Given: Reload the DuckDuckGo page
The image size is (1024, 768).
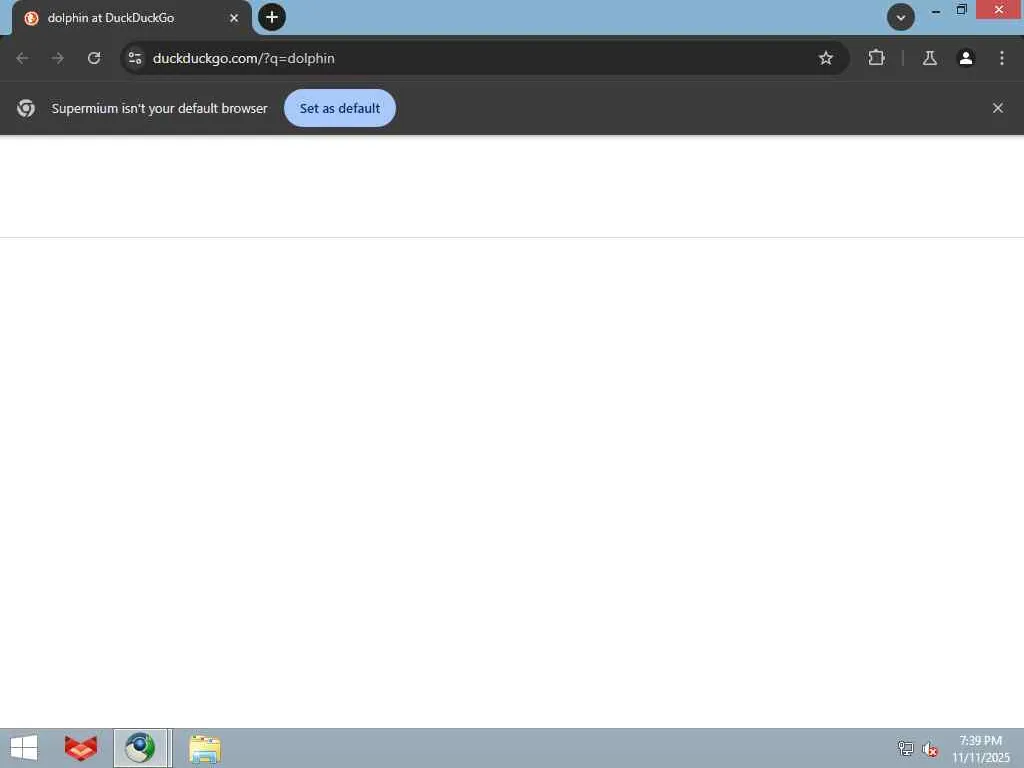Looking at the screenshot, I should [x=94, y=58].
